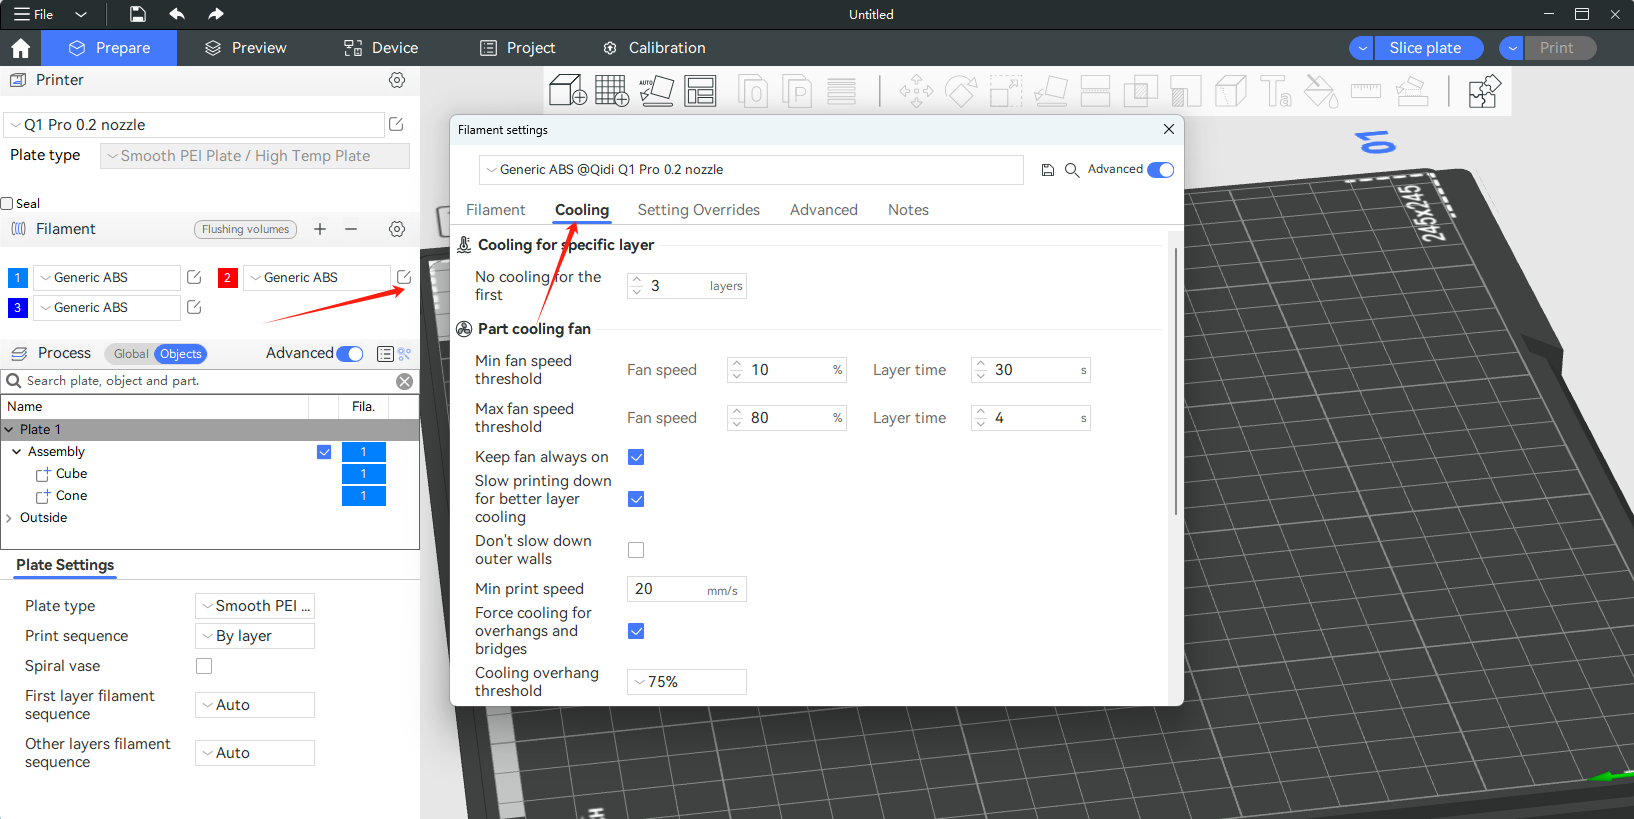Viewport: 1634px width, 819px height.
Task: Switch to Setting Overrides tab
Action: [698, 210]
